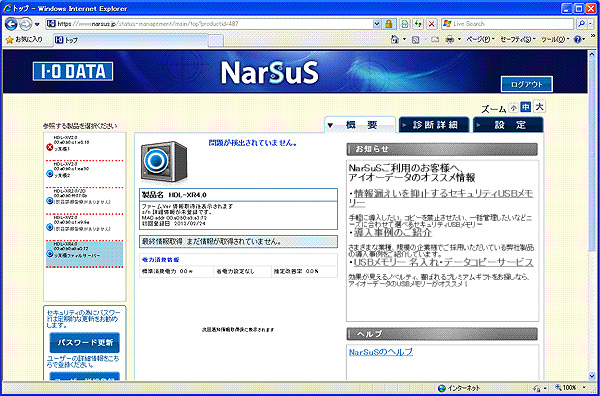Screen dimensions: 600x396
Task: Set zoom to medium 中
Action: (x=526, y=108)
